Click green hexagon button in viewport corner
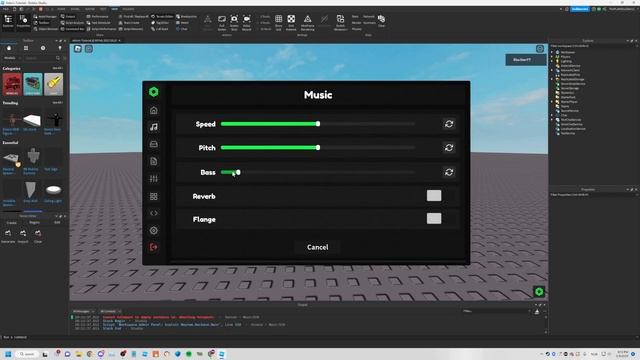The image size is (640, 360). pos(539,291)
